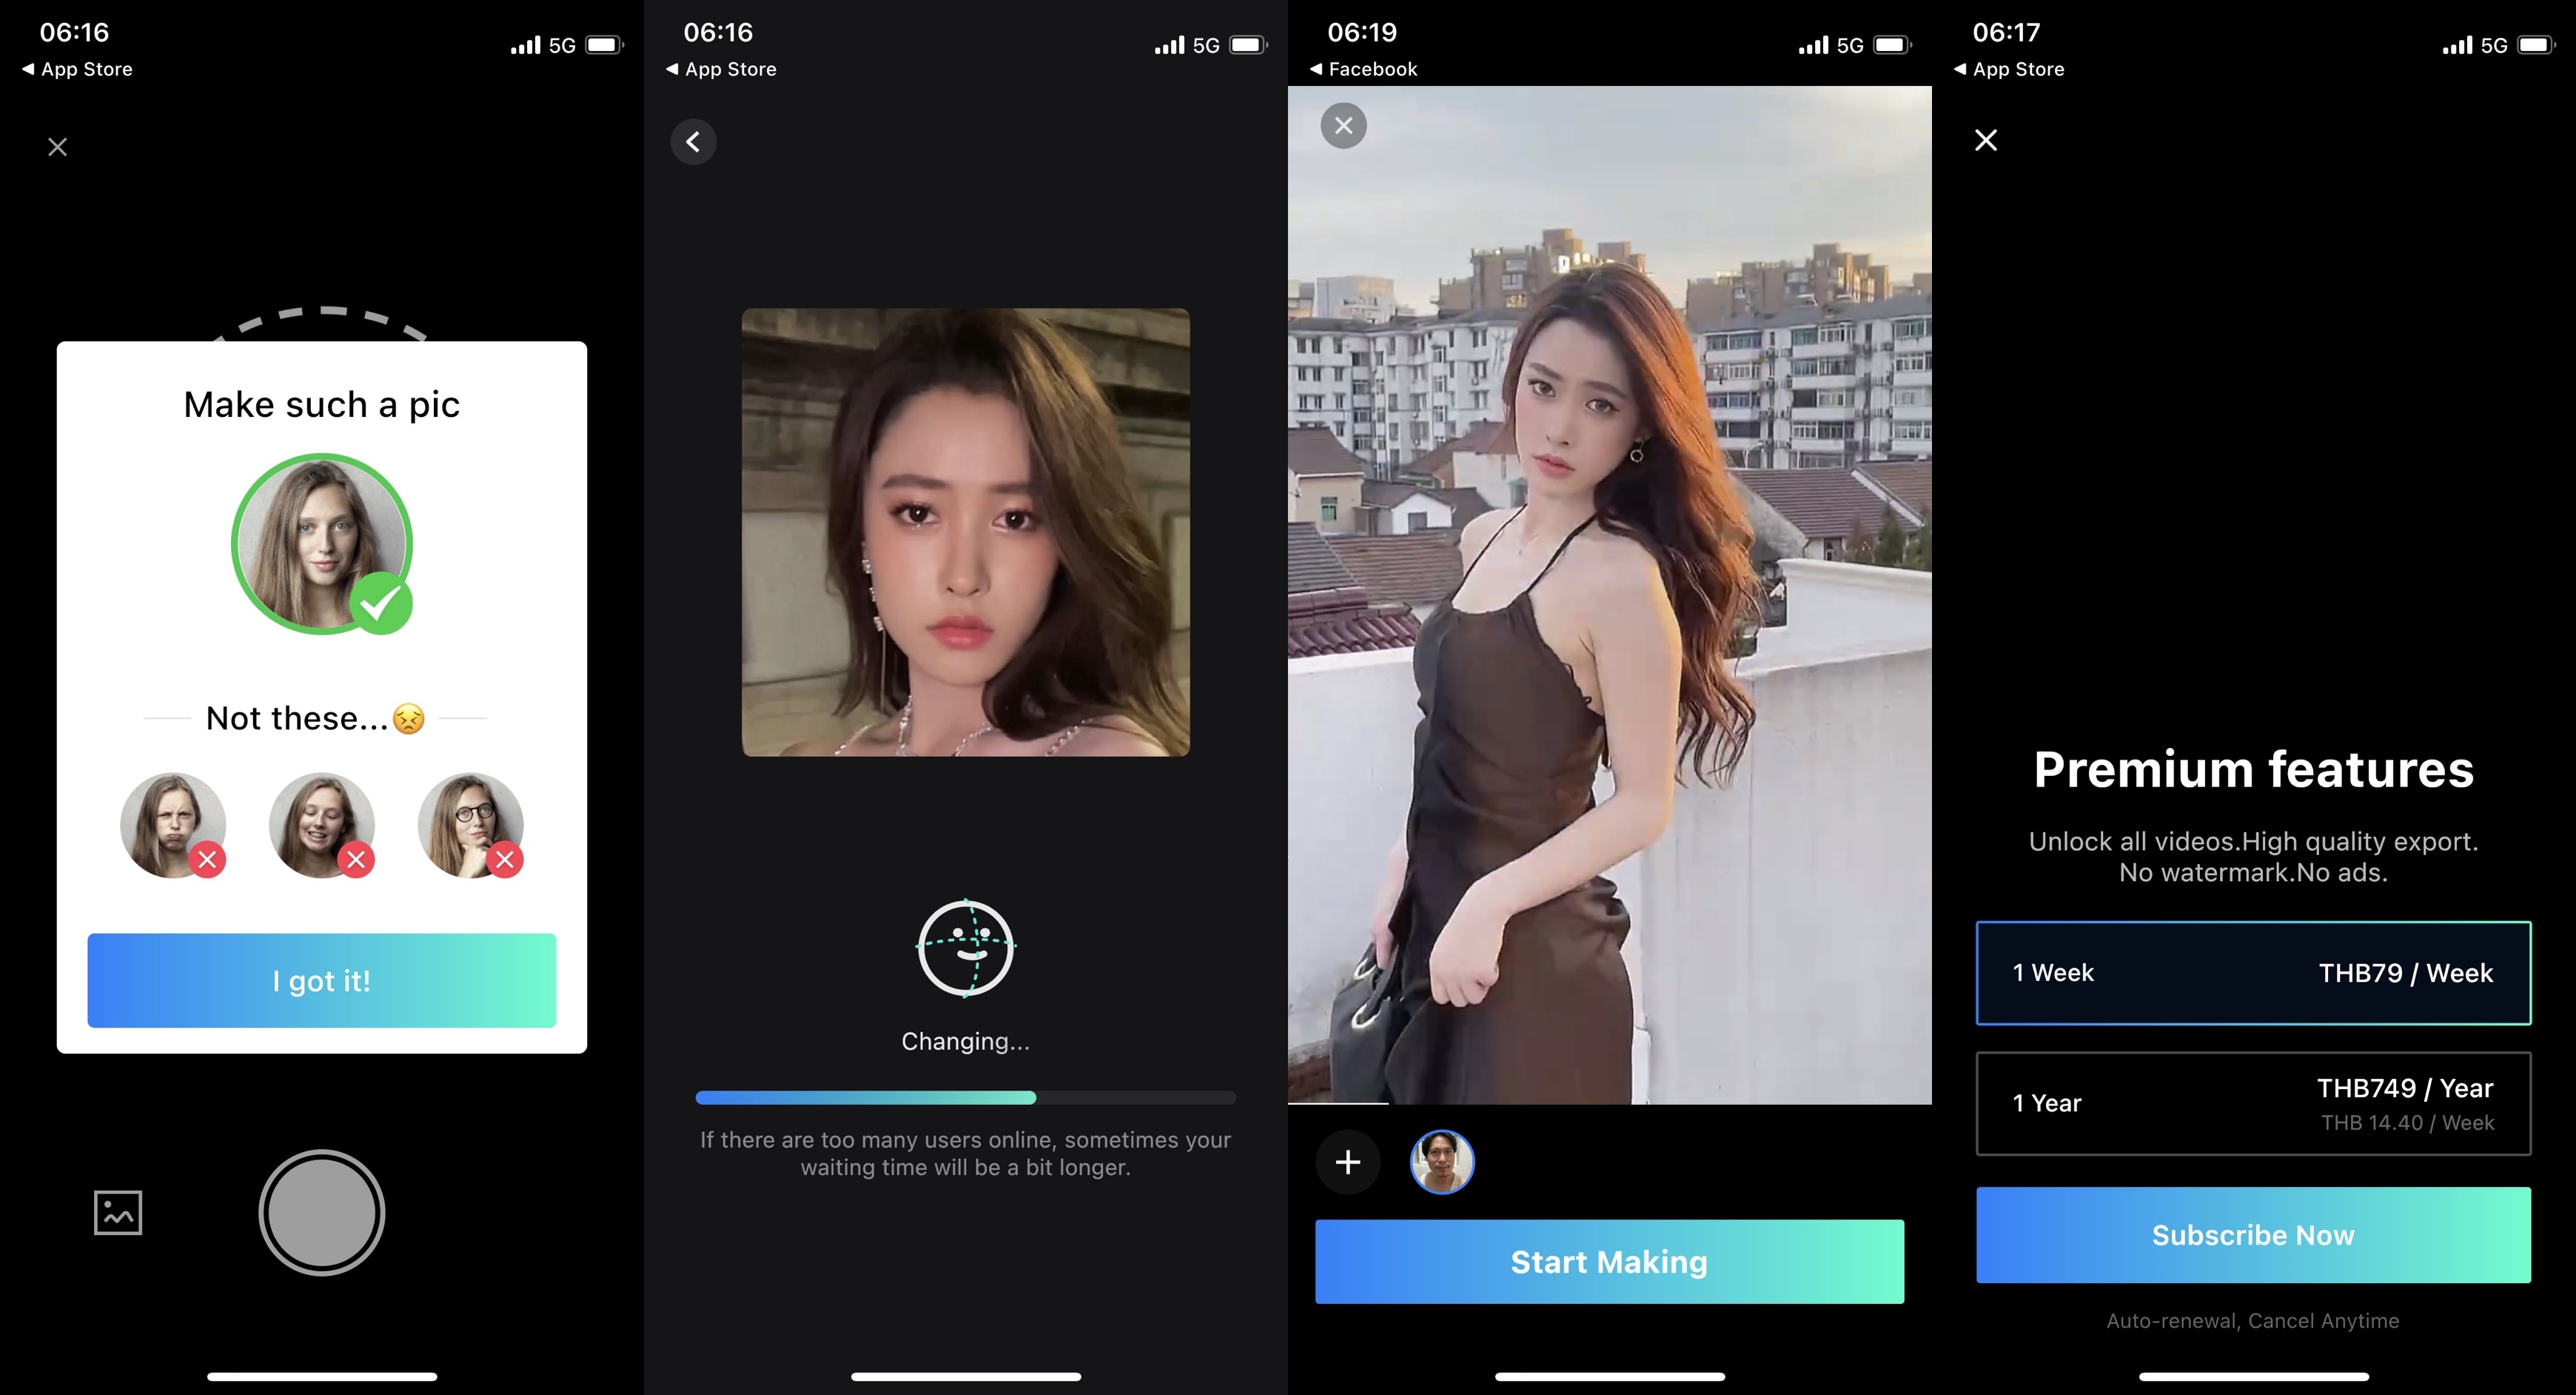Click the Subscribe Now premium button

2253,1235
